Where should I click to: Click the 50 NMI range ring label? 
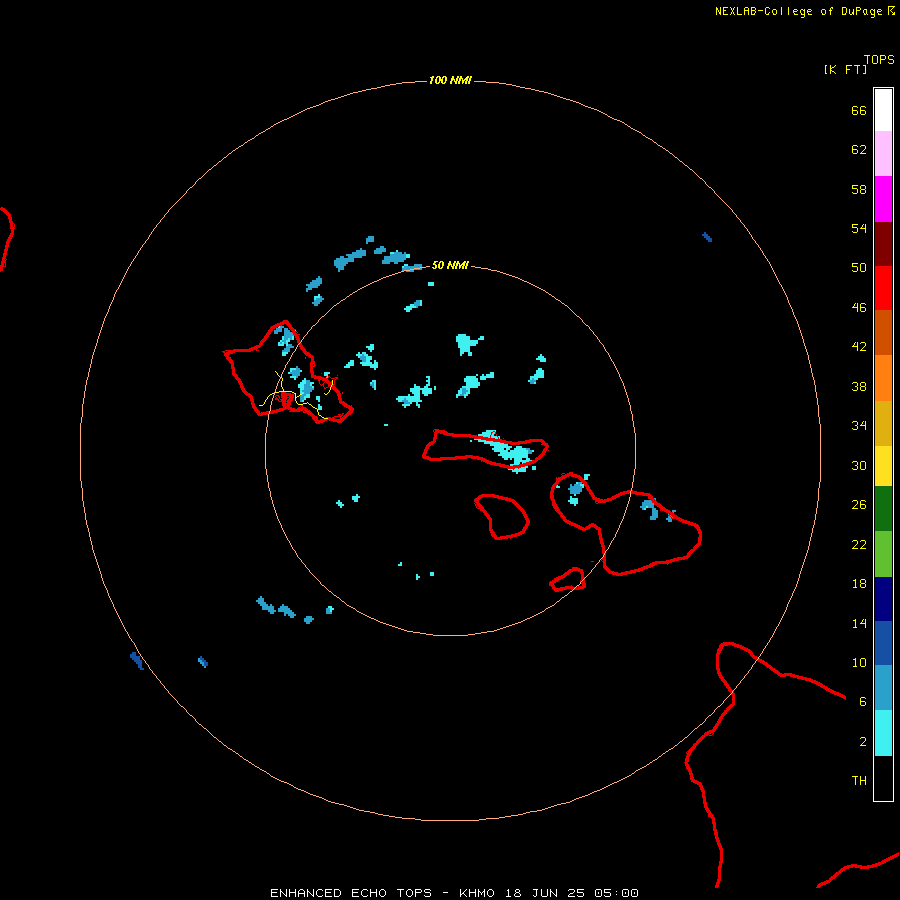click(450, 265)
